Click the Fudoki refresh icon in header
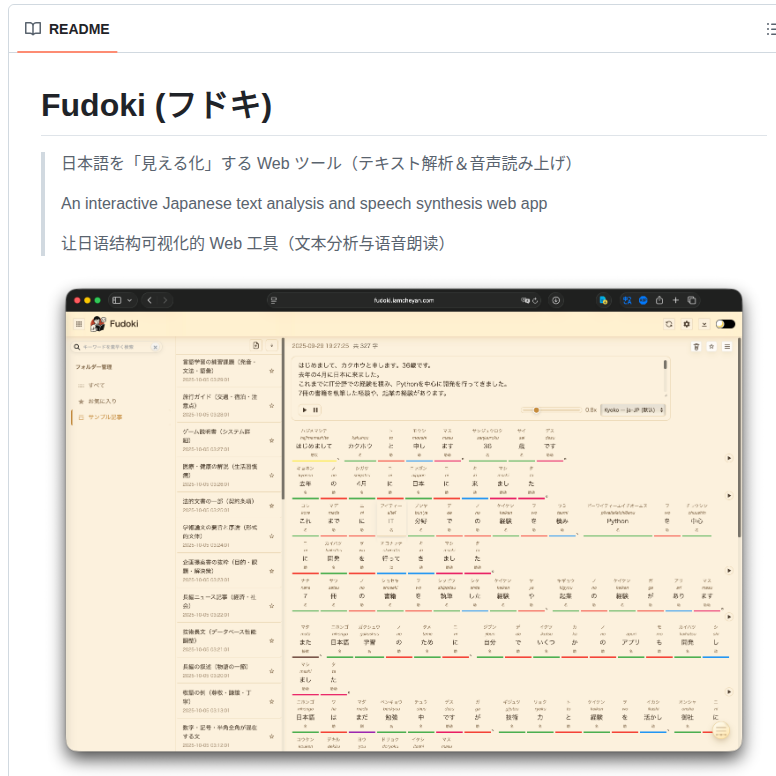Viewport: 776px width, 776px height. coord(669,324)
